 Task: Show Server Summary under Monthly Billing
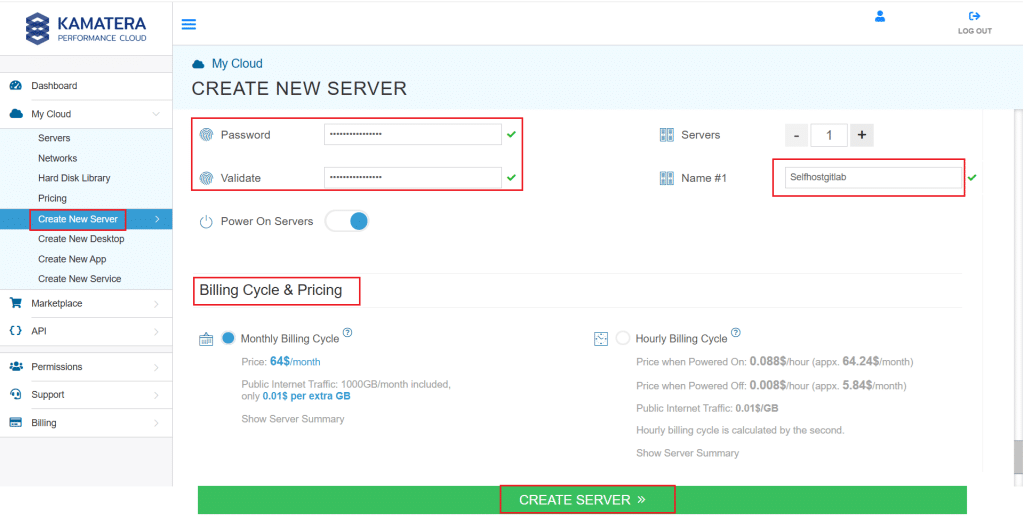[293, 419]
